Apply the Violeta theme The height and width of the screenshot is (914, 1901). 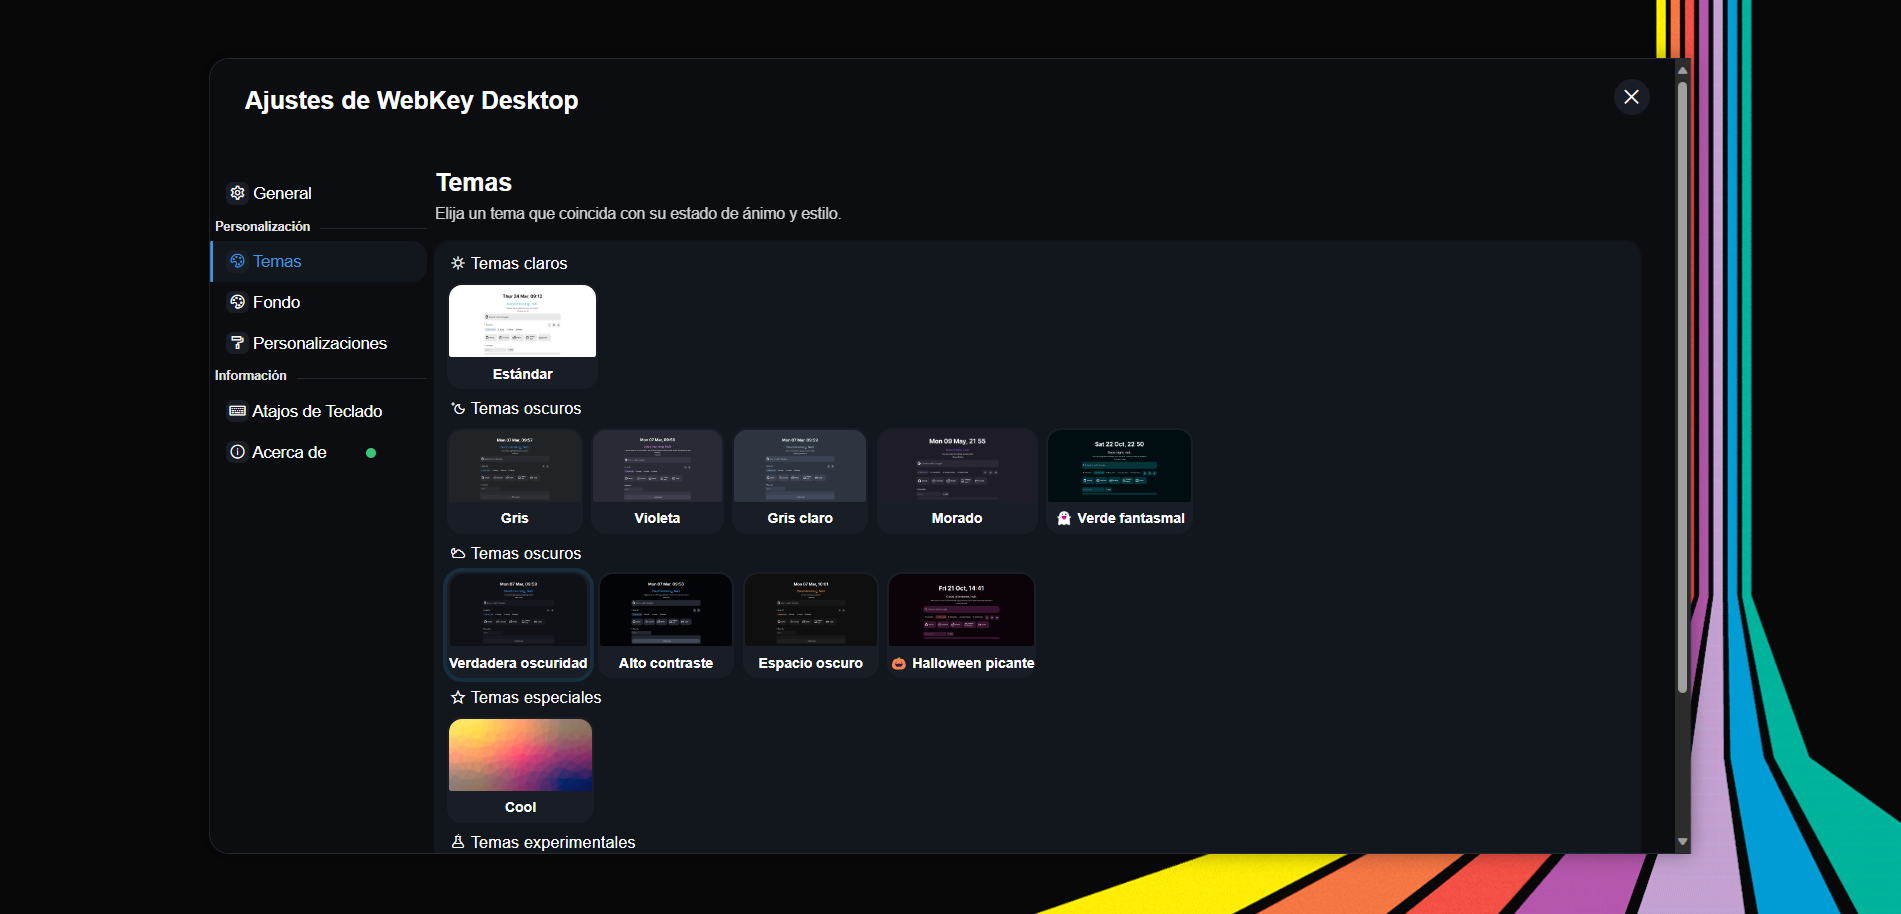tap(657, 481)
